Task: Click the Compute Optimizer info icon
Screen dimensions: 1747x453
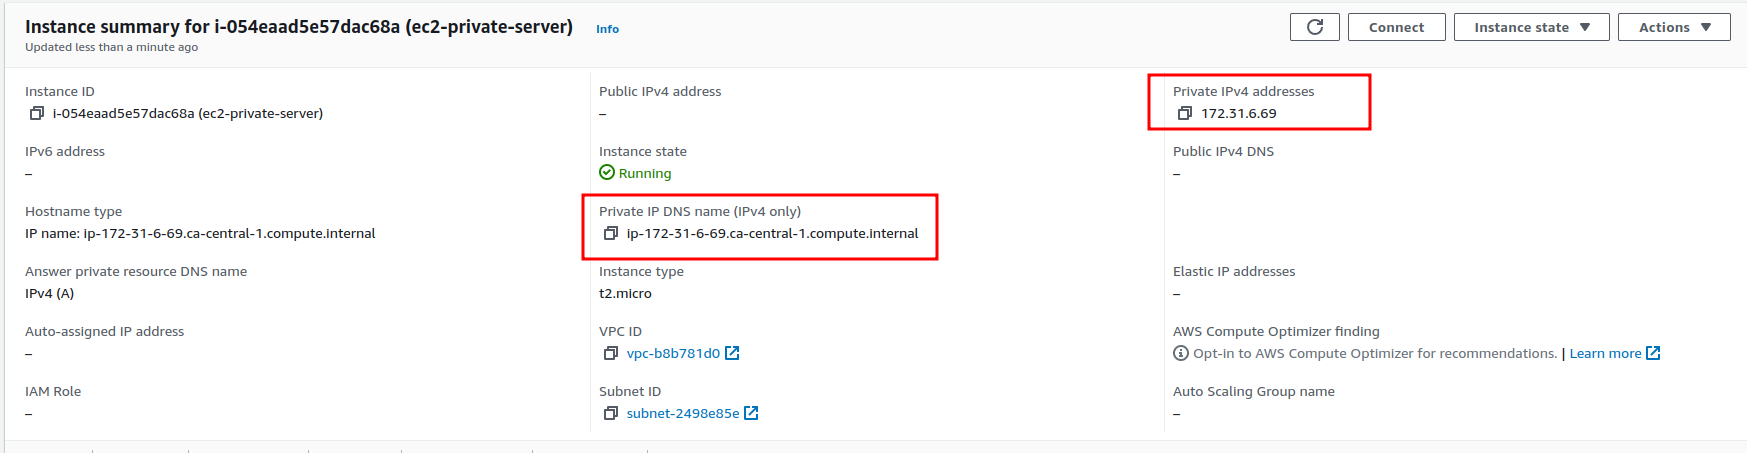Action: coord(1181,353)
